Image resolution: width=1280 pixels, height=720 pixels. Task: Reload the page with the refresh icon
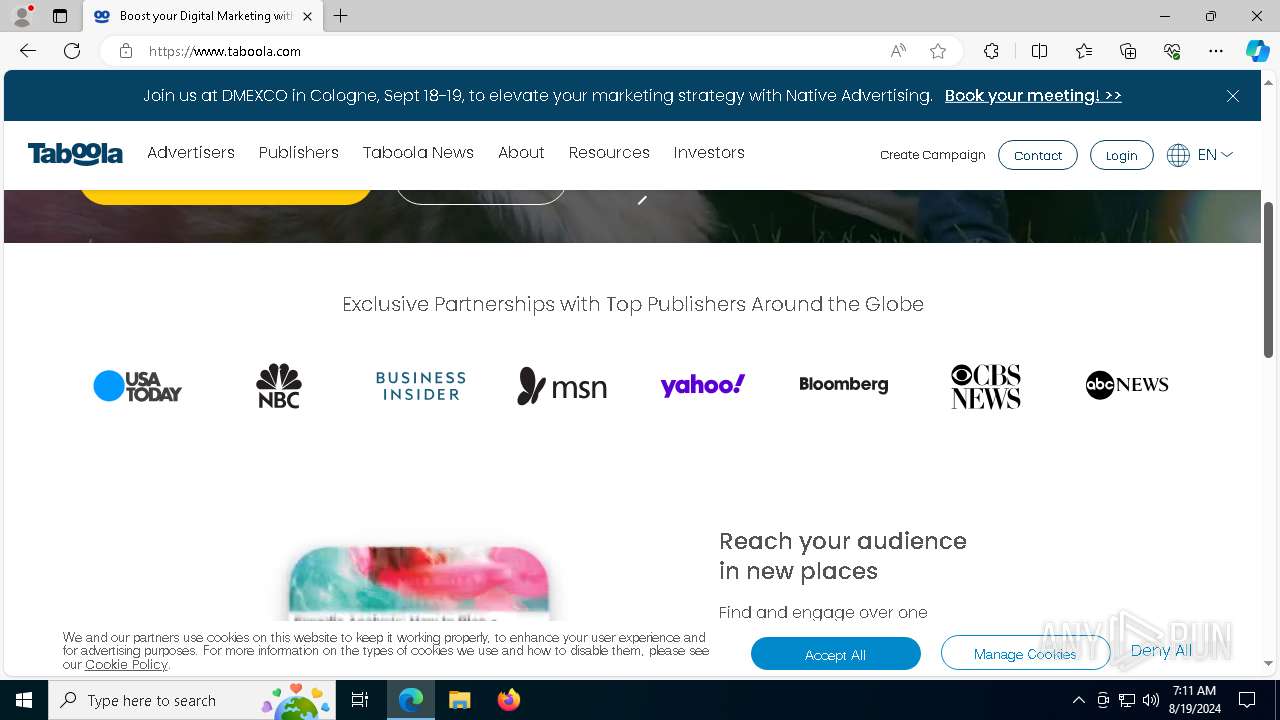click(72, 51)
